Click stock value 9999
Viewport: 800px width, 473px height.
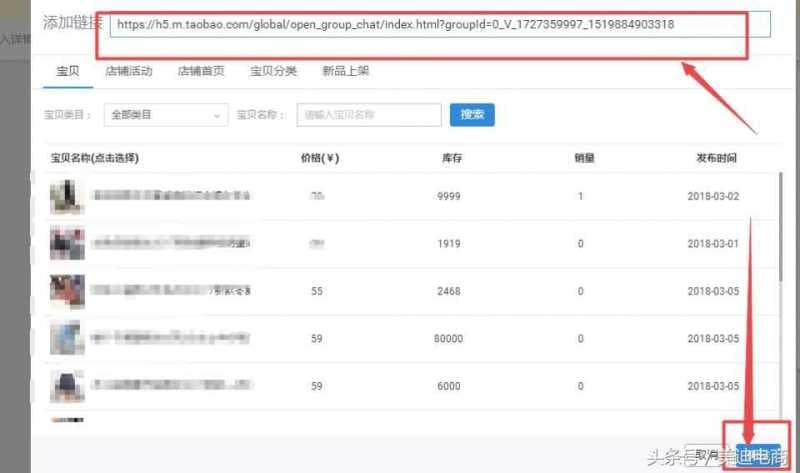pos(449,196)
